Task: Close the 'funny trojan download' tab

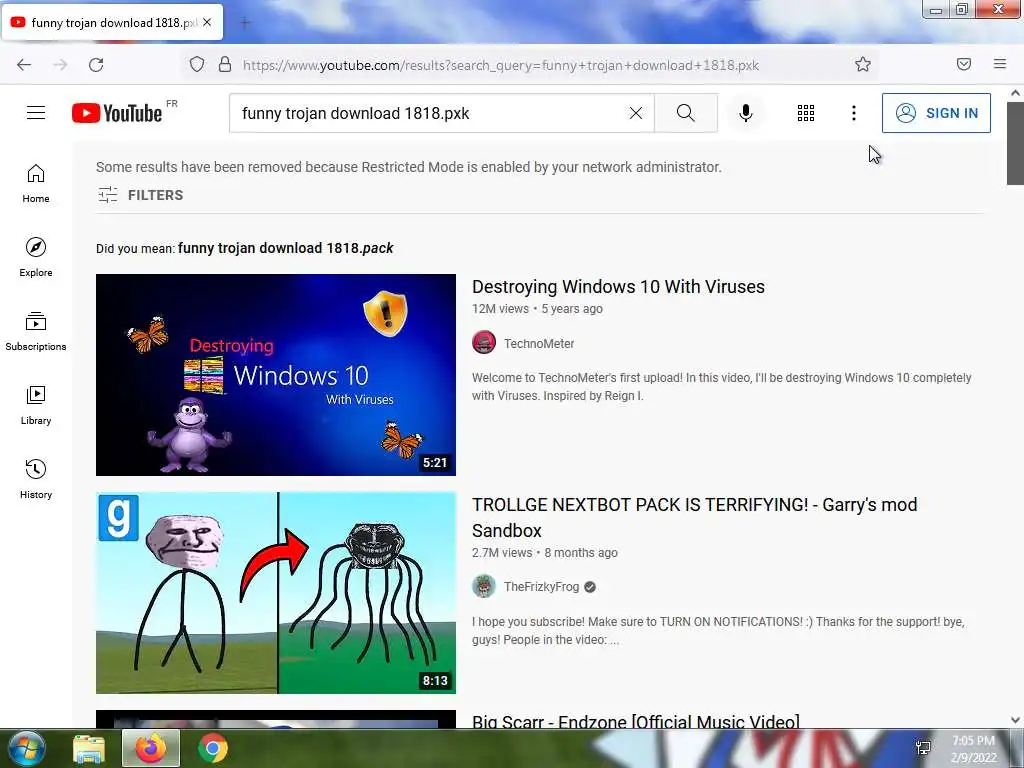Action: point(207,22)
